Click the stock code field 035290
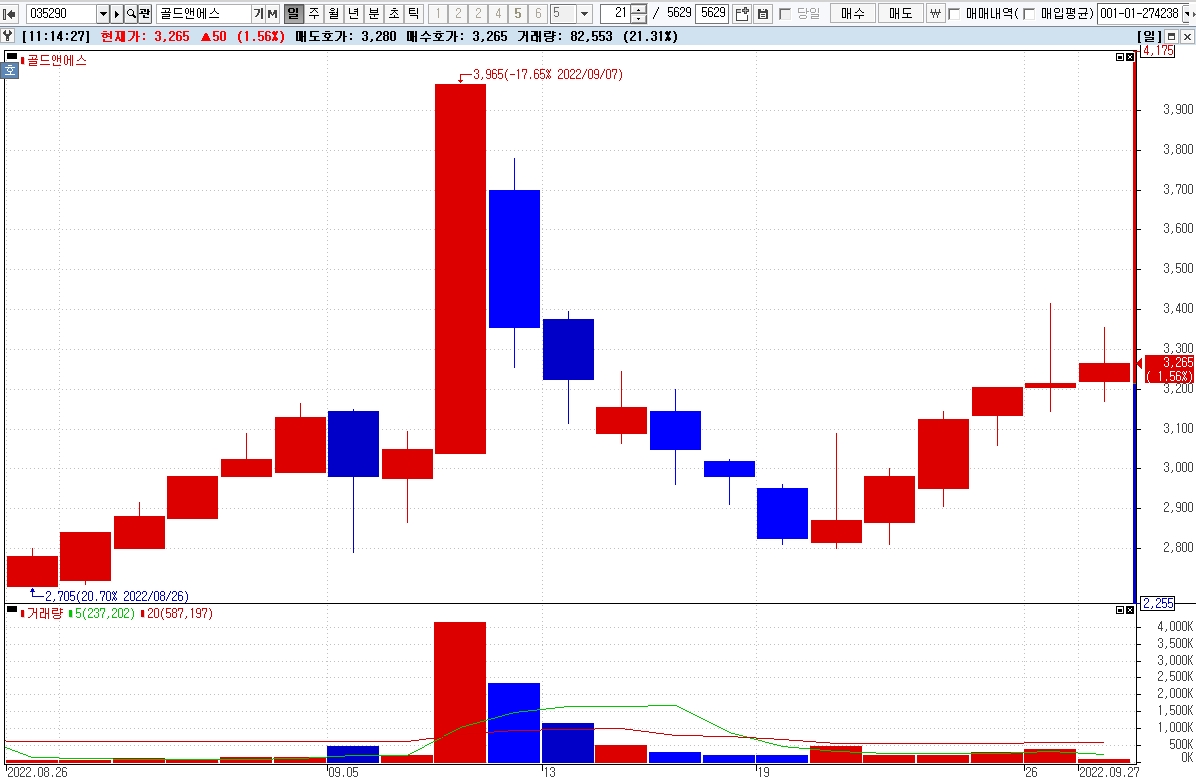Screen dimensions: 1196x777 pyautogui.click(x=61, y=14)
